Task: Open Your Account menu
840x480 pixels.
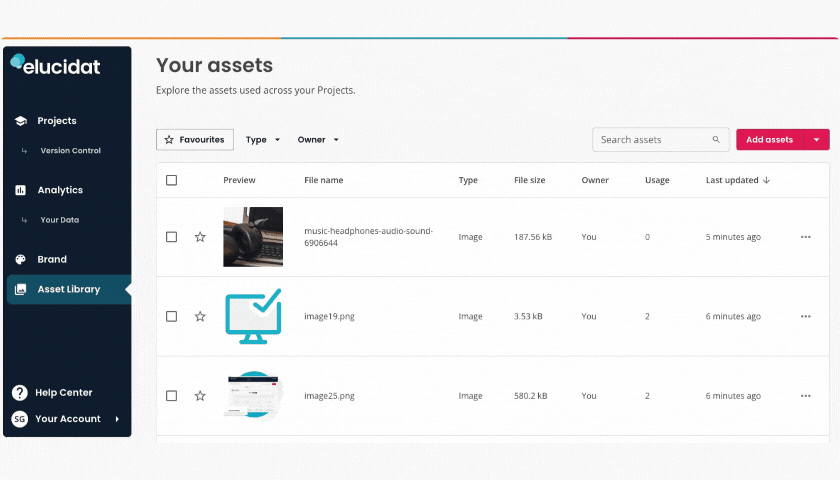Action: point(67,419)
